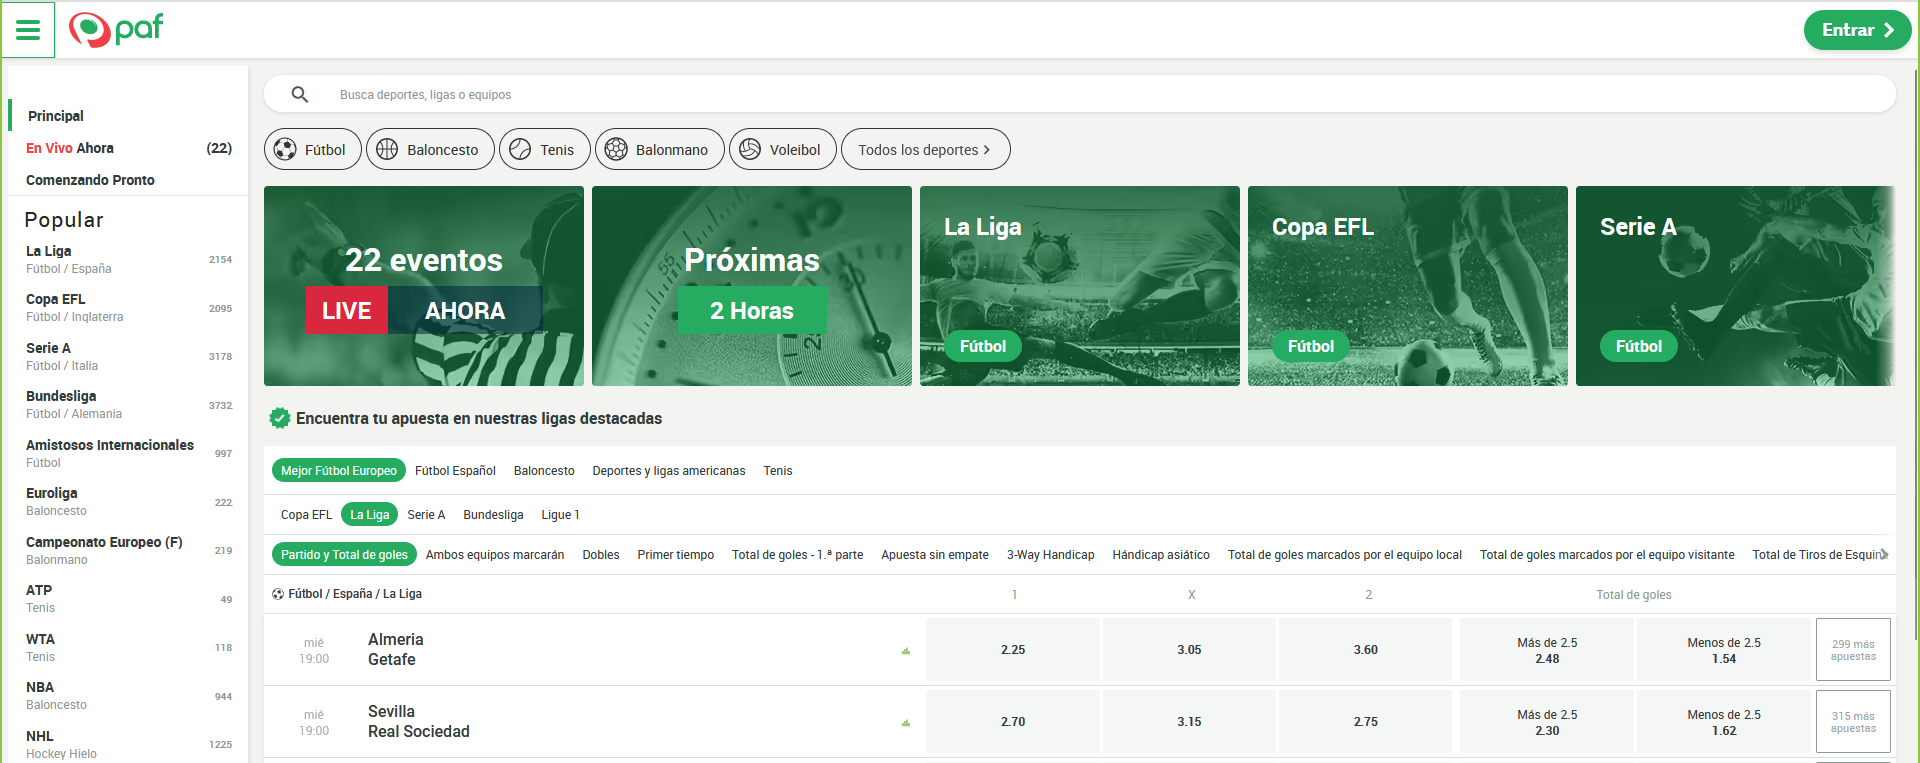Click the green verified badge icon
This screenshot has width=1920, height=763.
pos(280,418)
